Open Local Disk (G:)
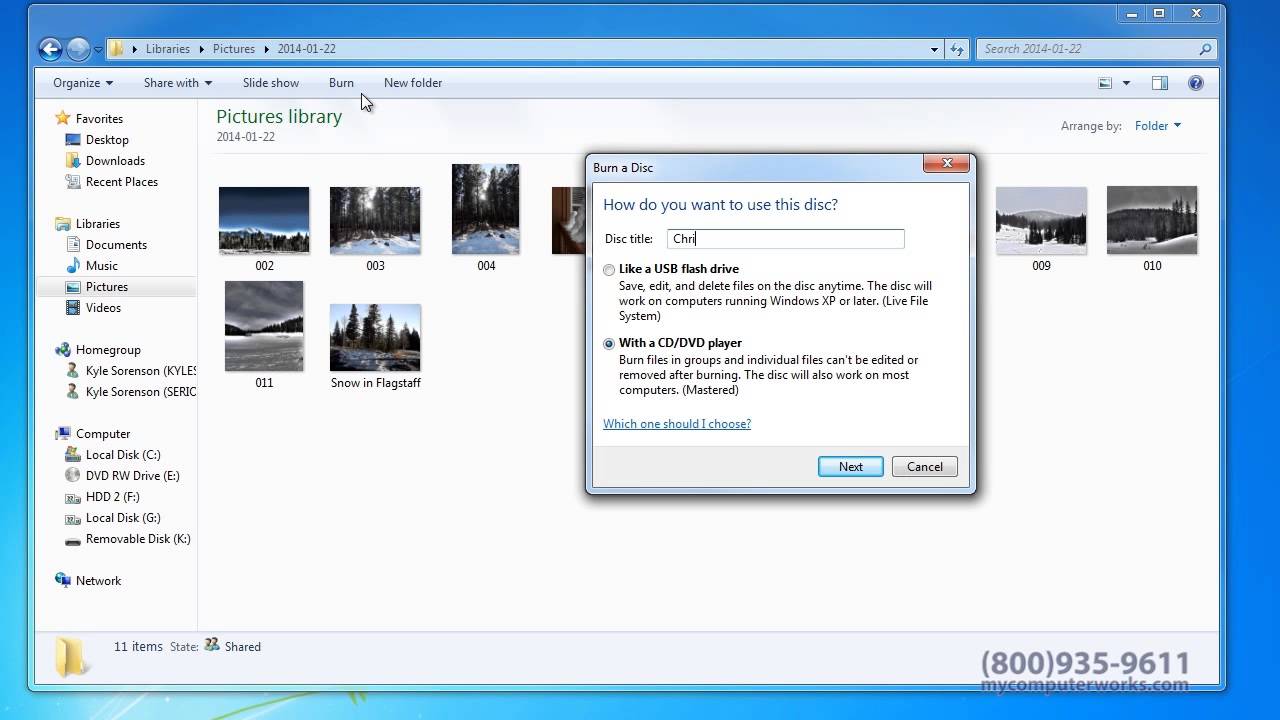1280x720 pixels. (x=123, y=517)
